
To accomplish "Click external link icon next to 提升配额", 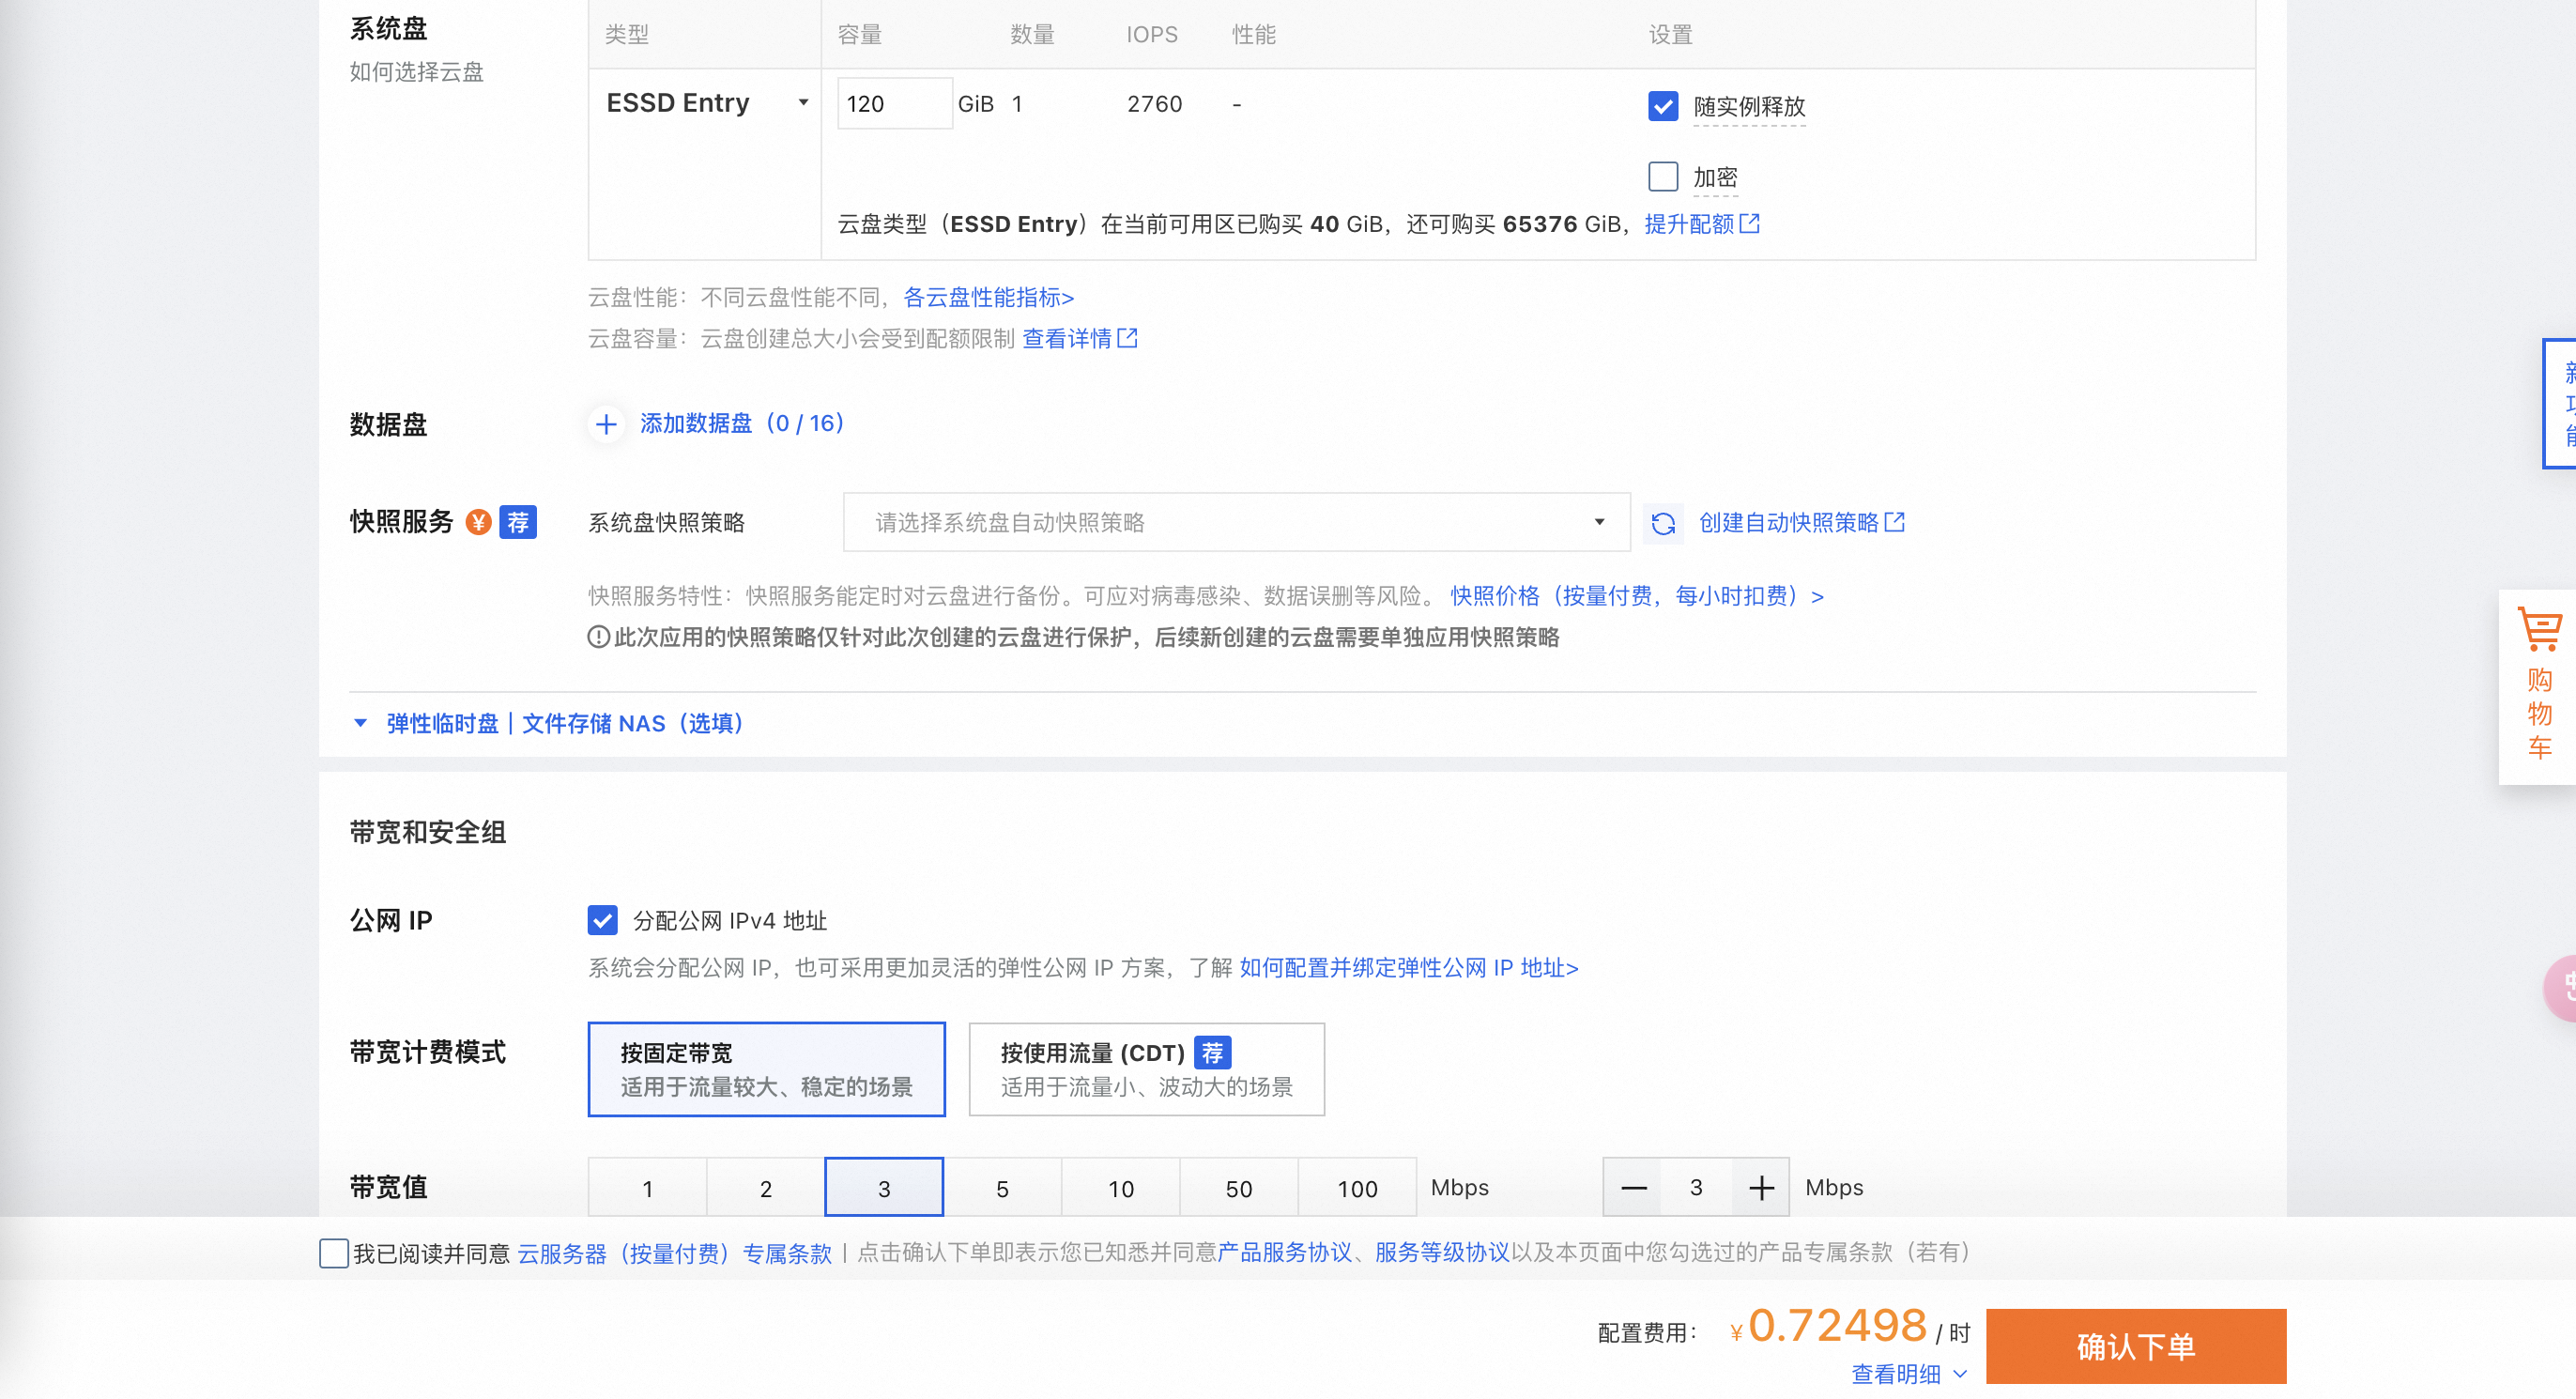I will pos(1750,223).
